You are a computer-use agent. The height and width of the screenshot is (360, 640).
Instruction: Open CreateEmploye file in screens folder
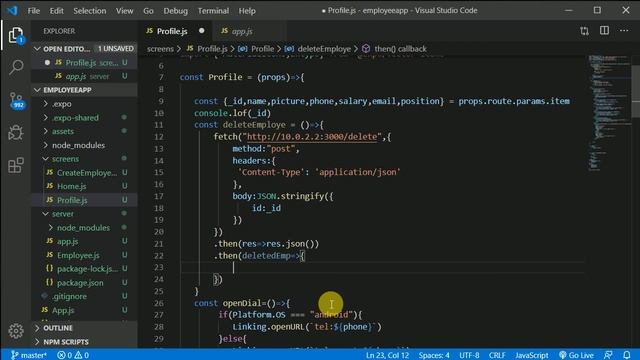point(84,173)
